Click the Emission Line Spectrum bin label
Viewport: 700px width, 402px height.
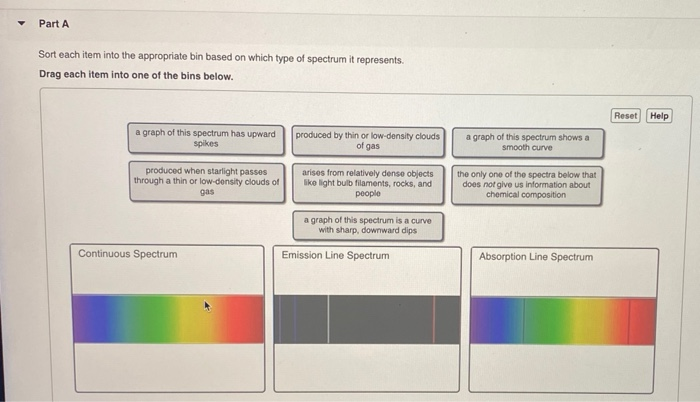(x=335, y=255)
